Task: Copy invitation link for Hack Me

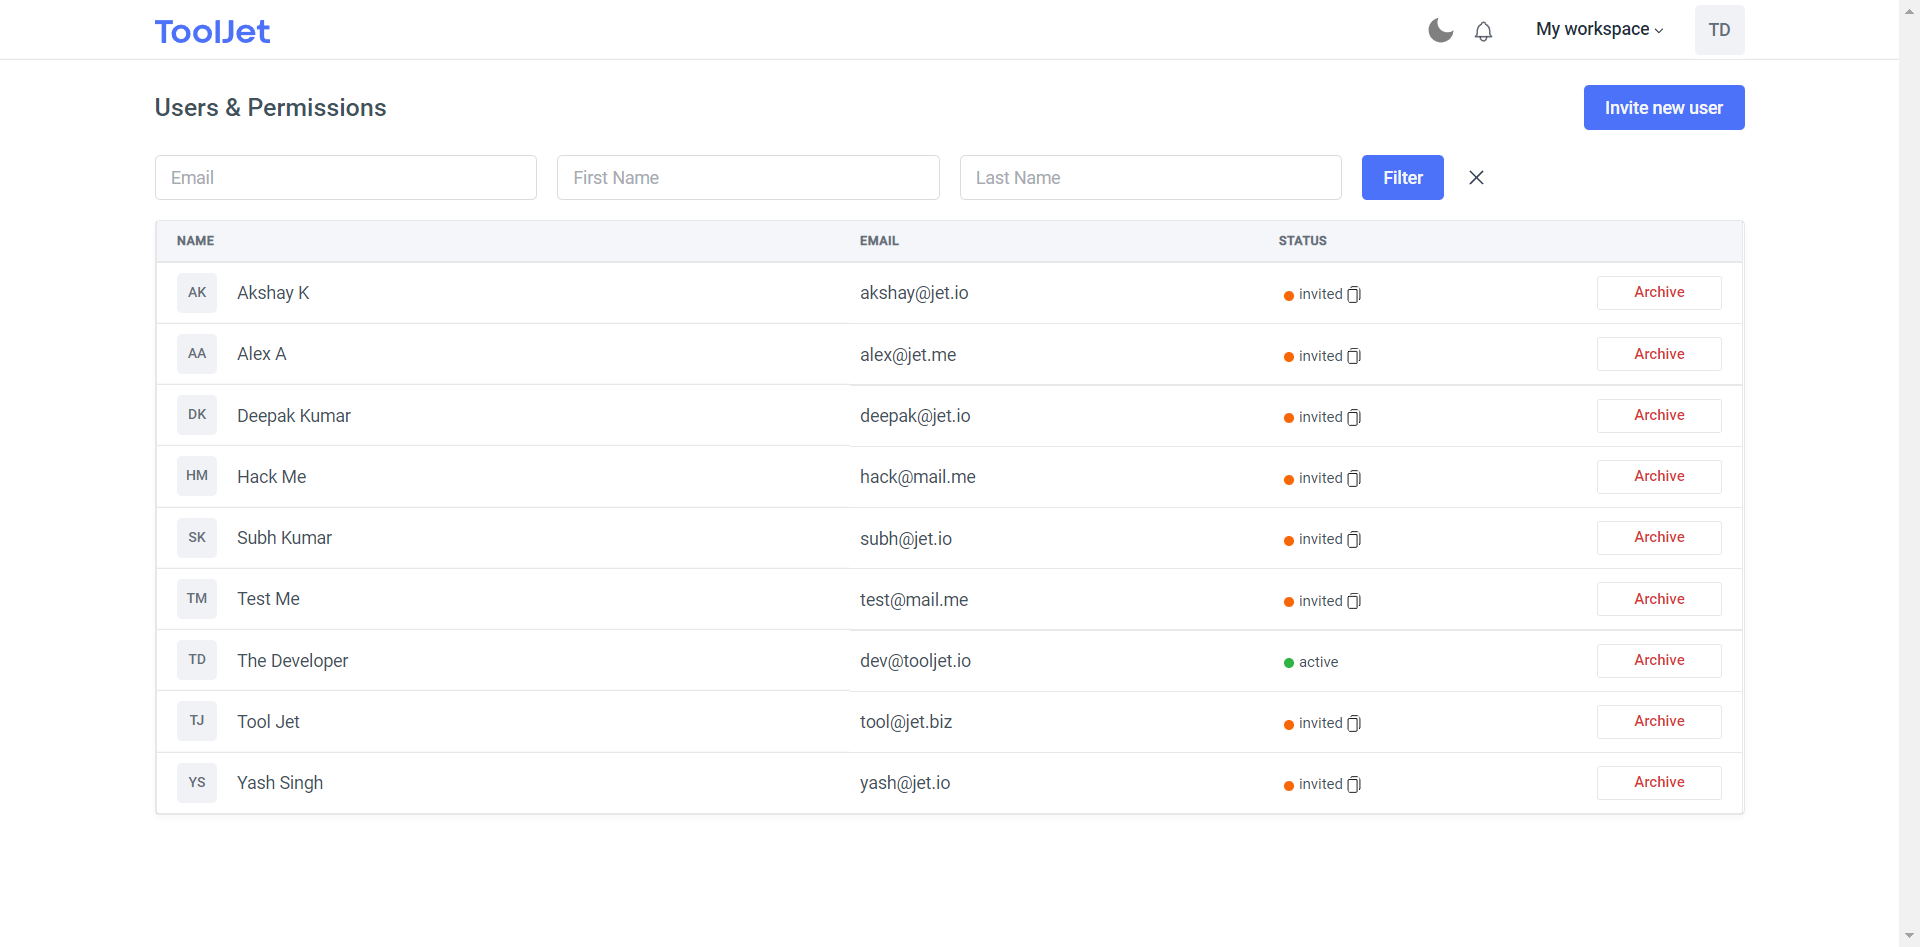Action: click(x=1354, y=478)
